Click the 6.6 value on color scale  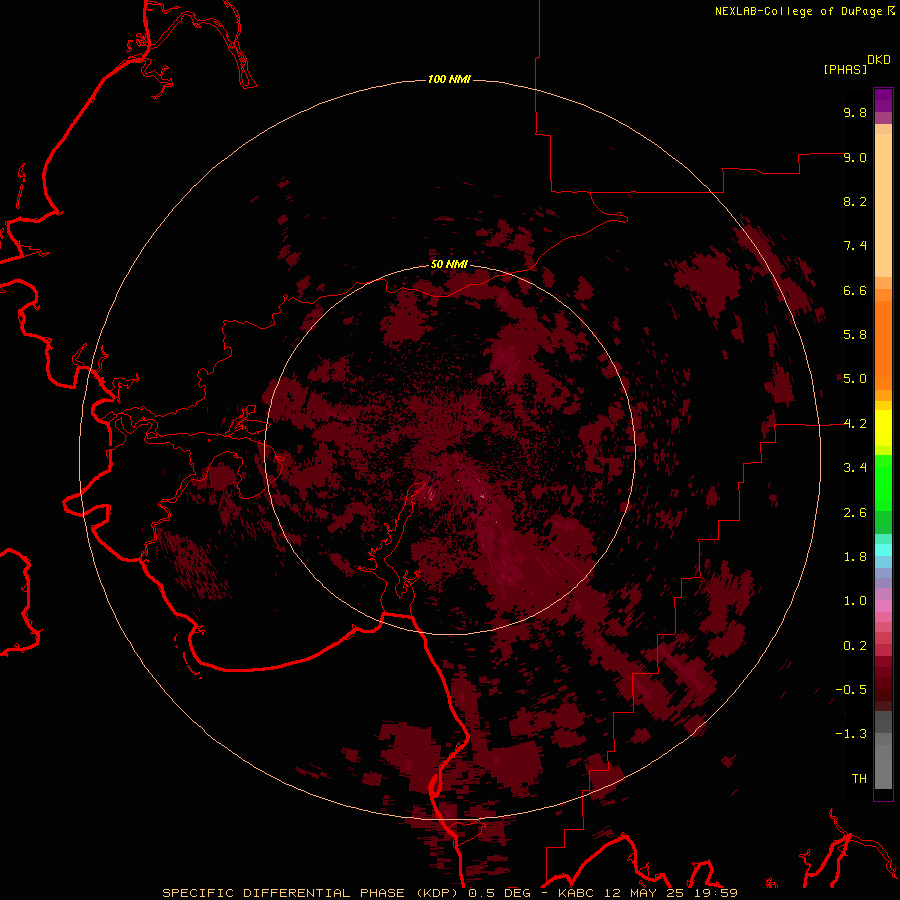click(x=855, y=290)
